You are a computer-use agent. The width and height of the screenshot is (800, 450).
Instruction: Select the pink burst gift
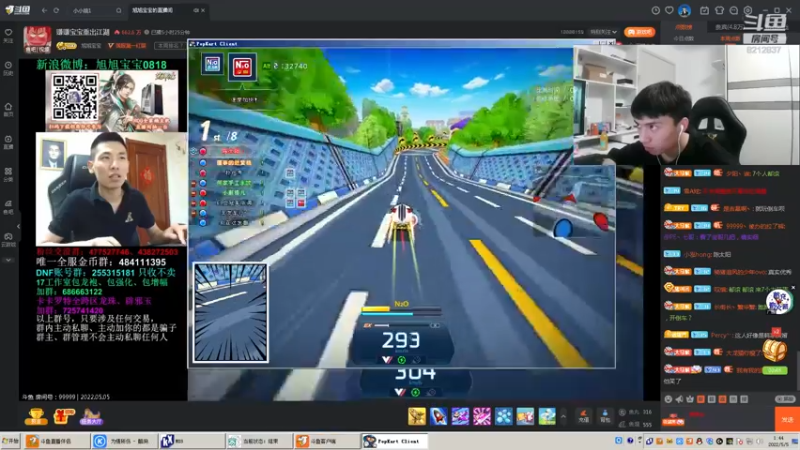tap(482, 416)
